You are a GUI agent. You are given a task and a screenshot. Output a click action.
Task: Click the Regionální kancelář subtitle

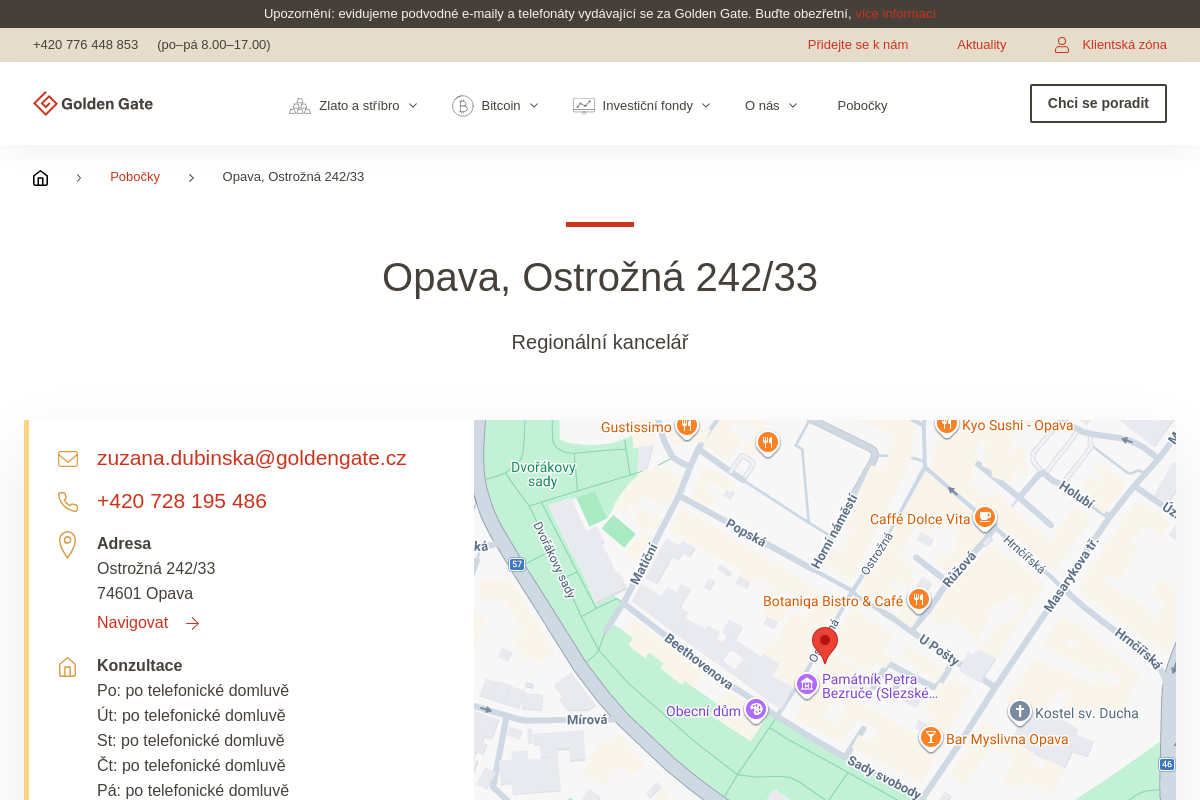600,342
